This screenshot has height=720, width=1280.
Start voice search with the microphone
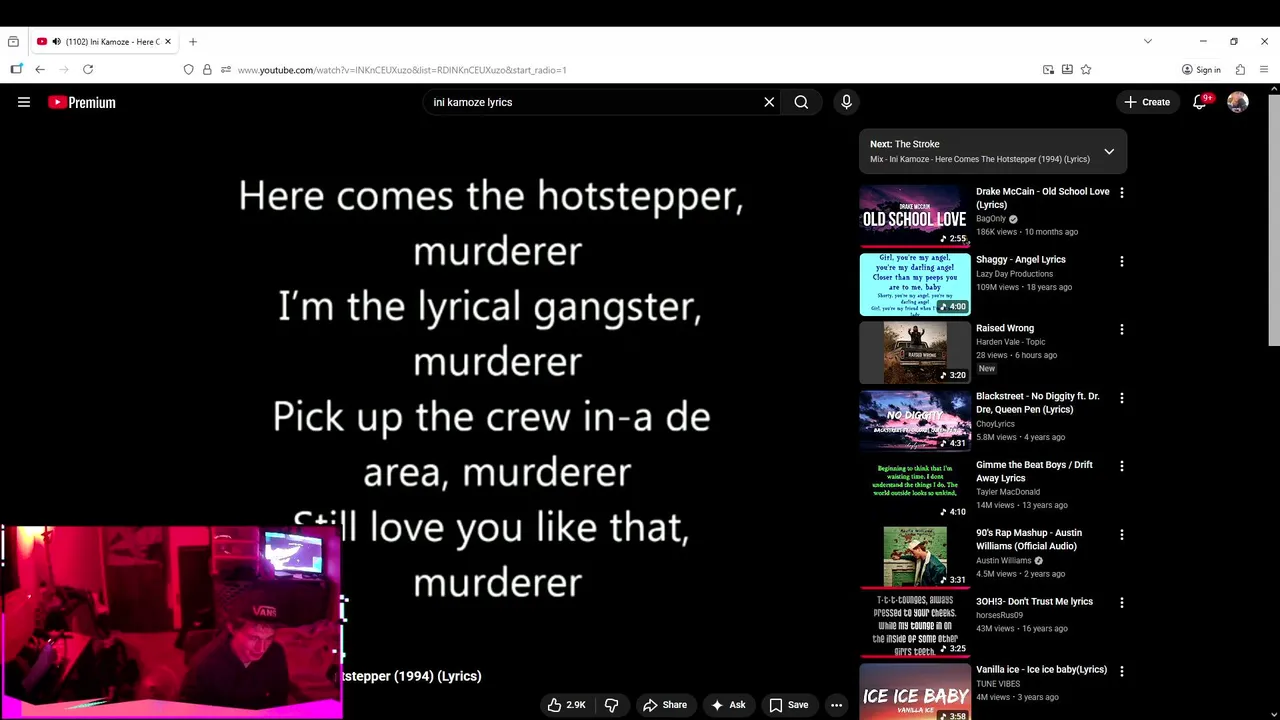pyautogui.click(x=846, y=102)
